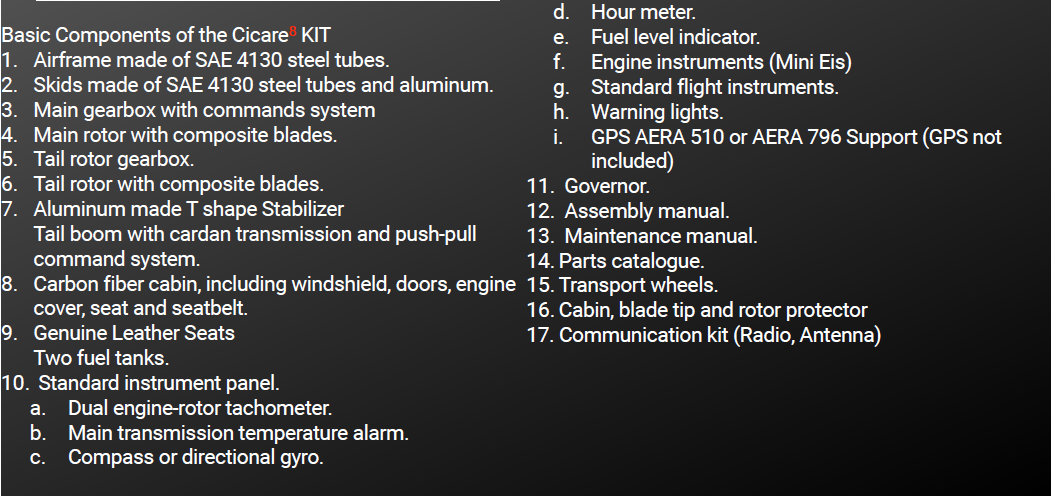The image size is (1052, 496).
Task: Select the Two fuel tanks line
Action: point(101,358)
